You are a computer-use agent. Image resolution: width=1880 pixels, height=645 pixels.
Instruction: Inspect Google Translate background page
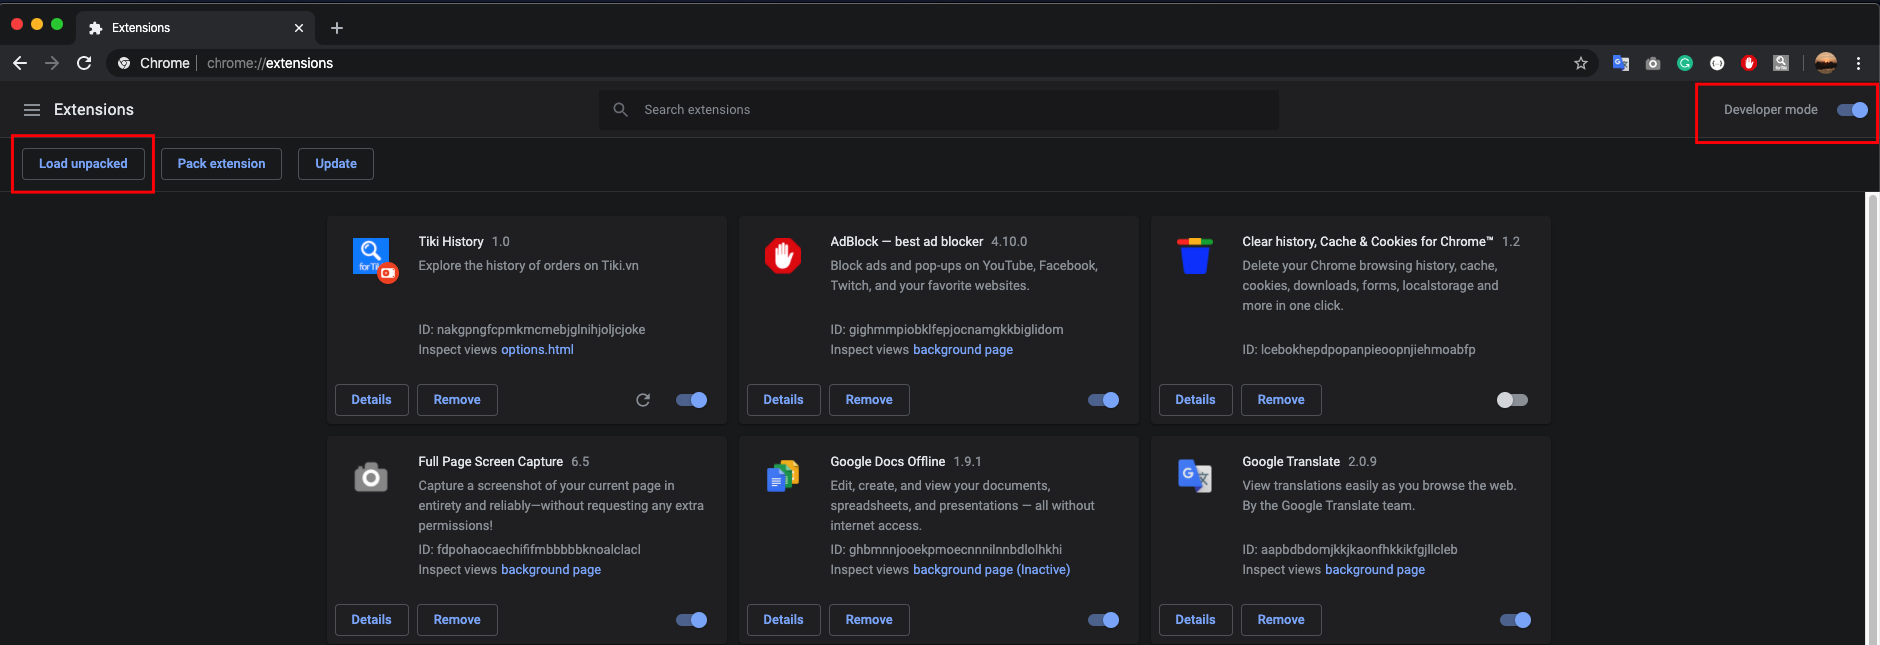[1375, 570]
